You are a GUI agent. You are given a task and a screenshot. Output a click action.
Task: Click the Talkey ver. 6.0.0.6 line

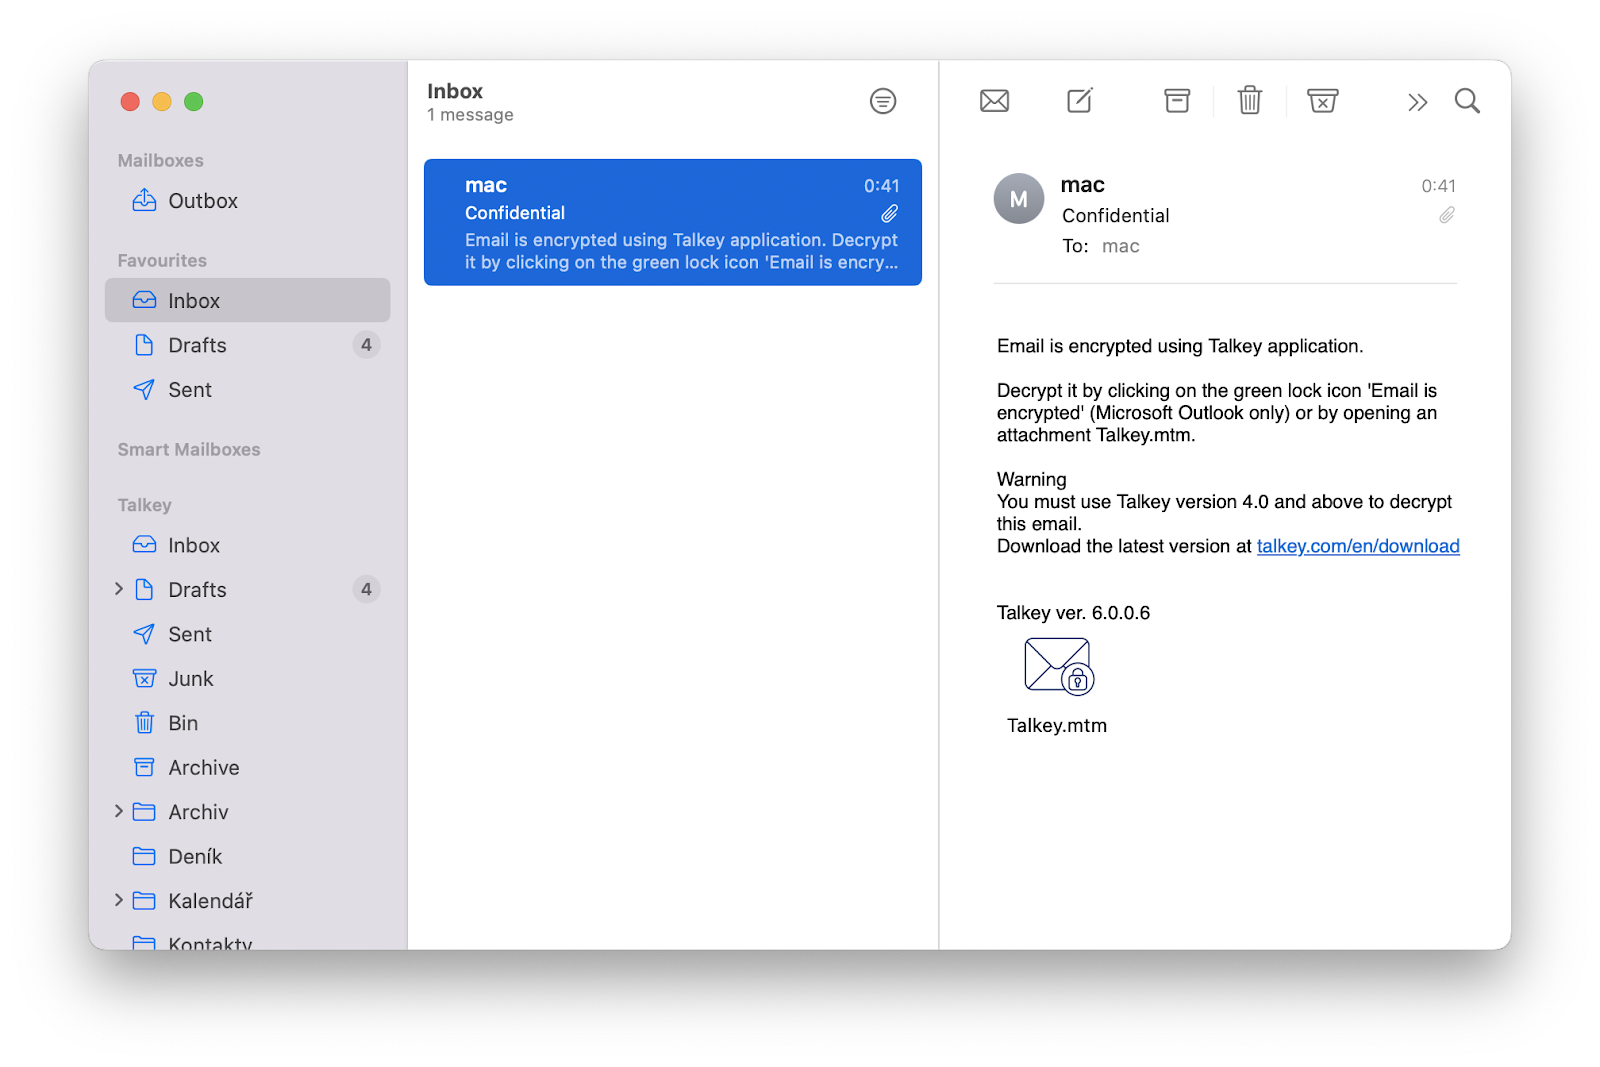(1073, 613)
